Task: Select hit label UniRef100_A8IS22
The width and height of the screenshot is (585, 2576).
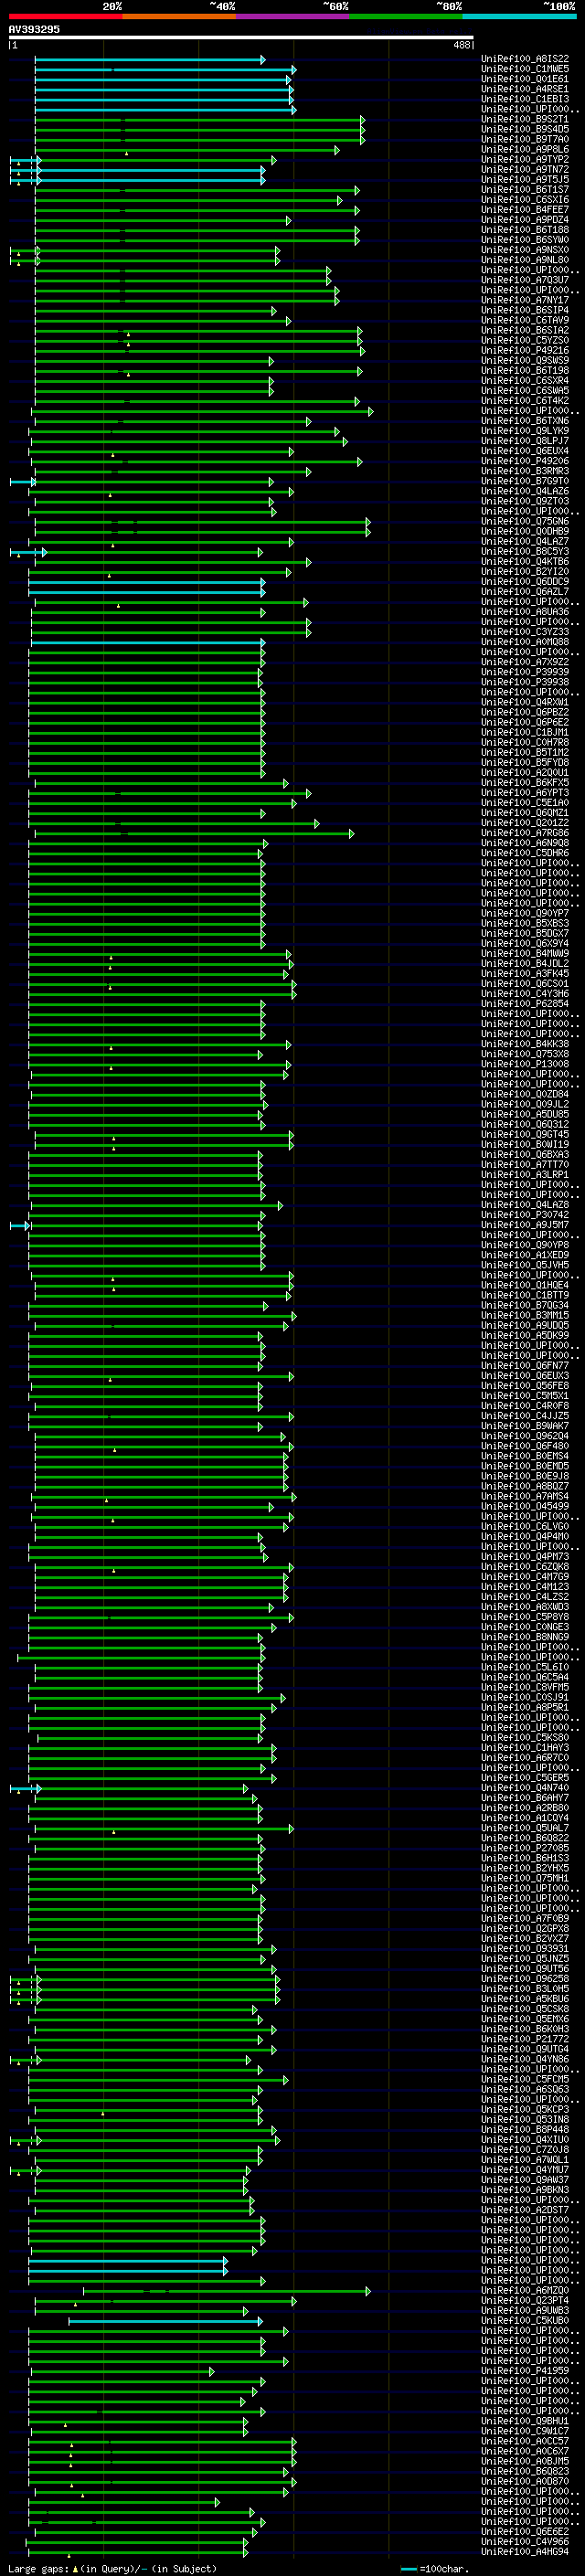Action: 525,59
